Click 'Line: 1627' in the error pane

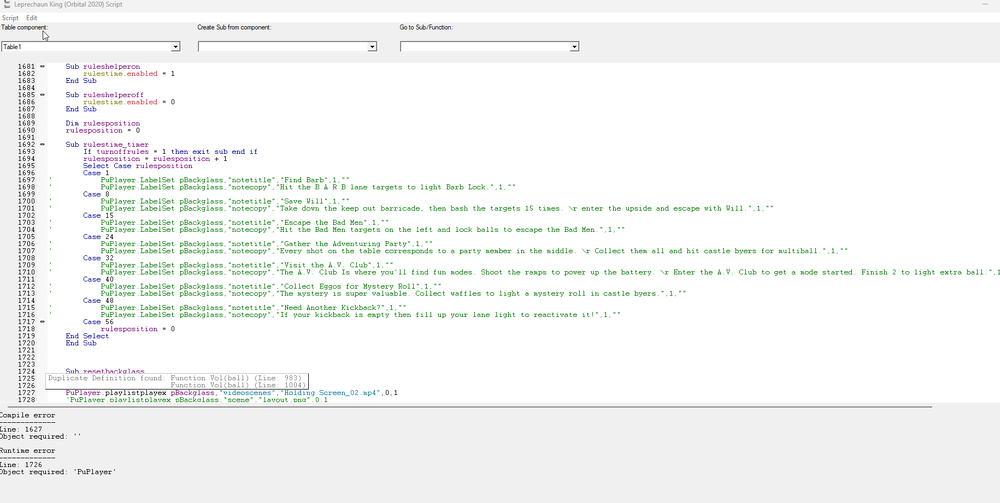[21, 430]
